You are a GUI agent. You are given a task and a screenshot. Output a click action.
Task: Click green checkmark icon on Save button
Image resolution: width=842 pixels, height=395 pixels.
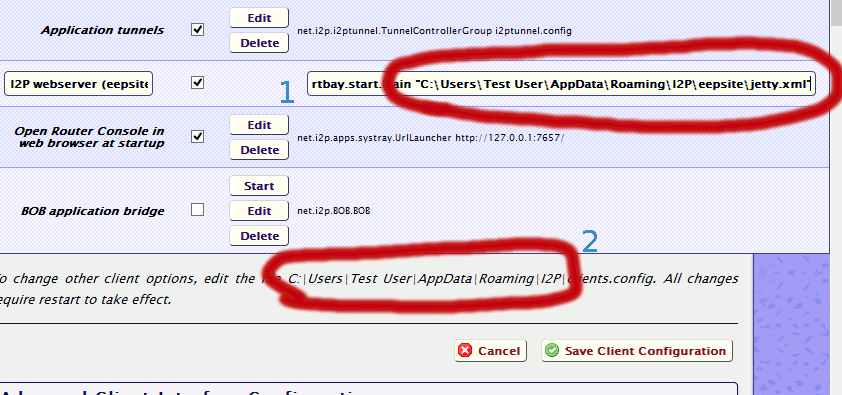(551, 350)
